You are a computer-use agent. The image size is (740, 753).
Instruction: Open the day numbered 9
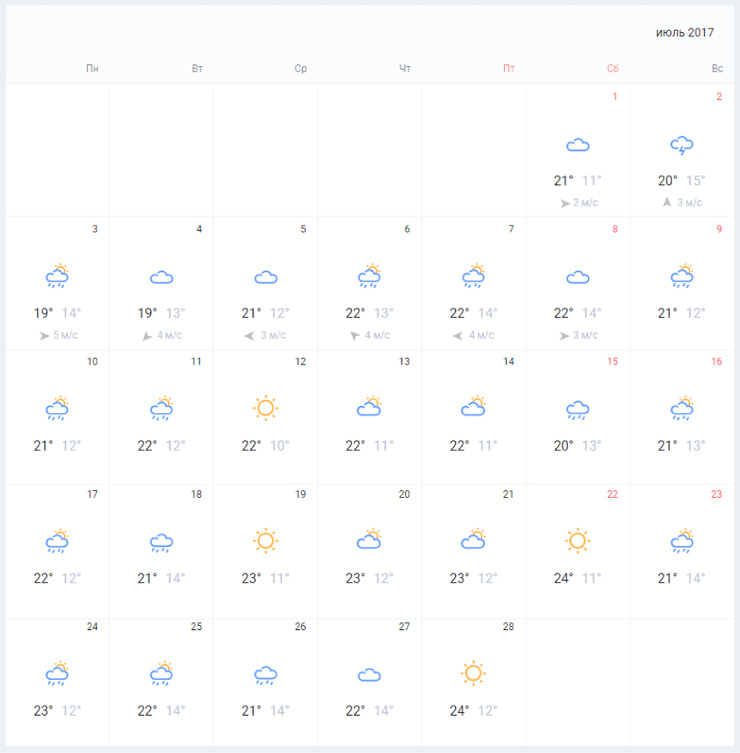[x=719, y=229]
